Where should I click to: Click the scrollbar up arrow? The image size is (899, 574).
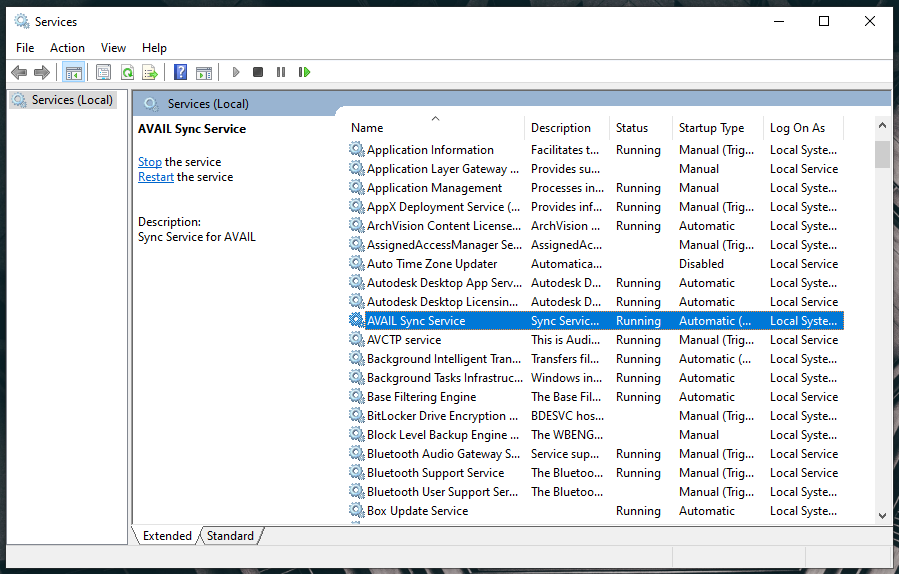point(882,125)
